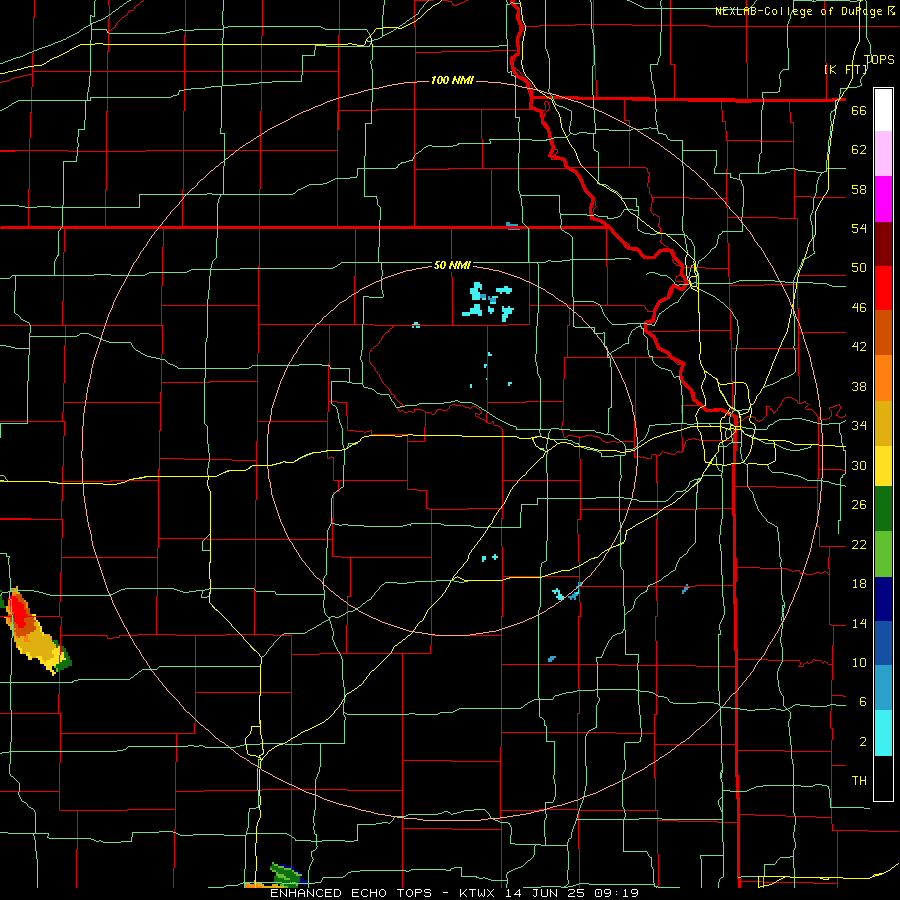Image resolution: width=900 pixels, height=900 pixels.
Task: Click the red core of the western storm cell
Action: point(20,614)
